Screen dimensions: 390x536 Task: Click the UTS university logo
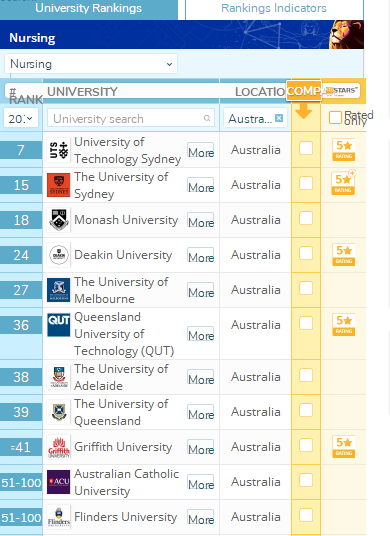[x=58, y=150]
